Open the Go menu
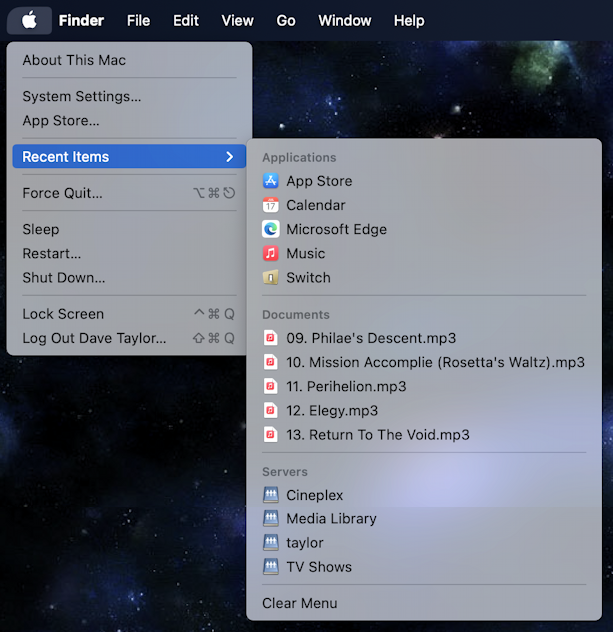 click(x=286, y=20)
